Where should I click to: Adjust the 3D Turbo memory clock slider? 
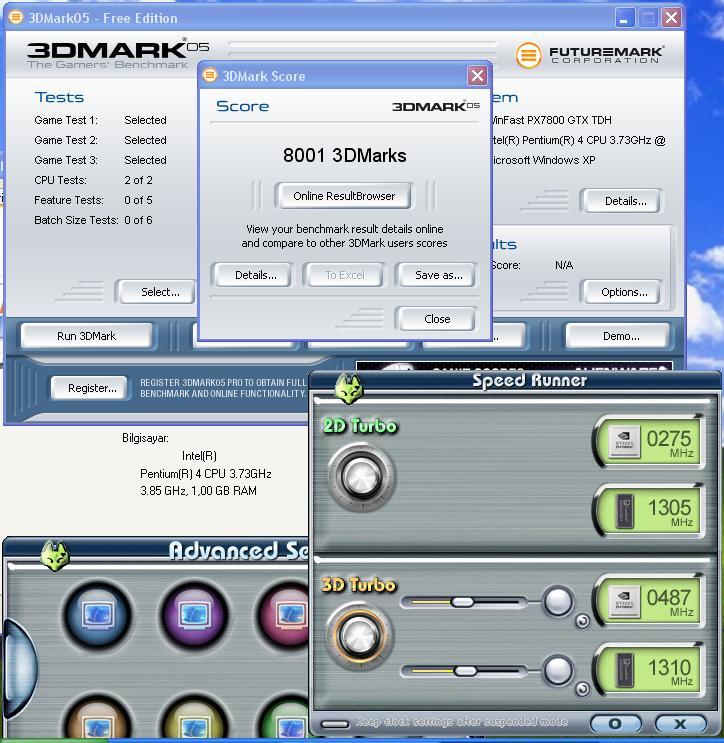(x=465, y=671)
